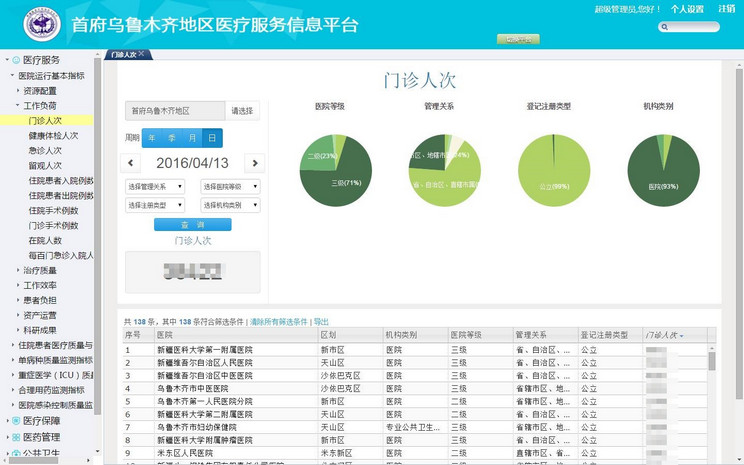
Task: Go to the previous date with left arrow
Action: pyautogui.click(x=131, y=163)
